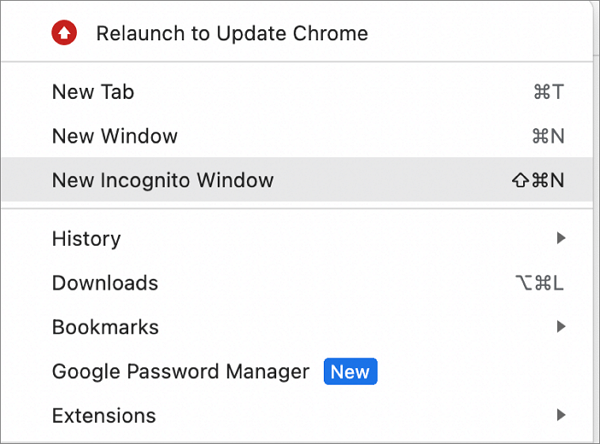Click the ⌥⌘L shortcut beside Downloads

click(x=539, y=283)
